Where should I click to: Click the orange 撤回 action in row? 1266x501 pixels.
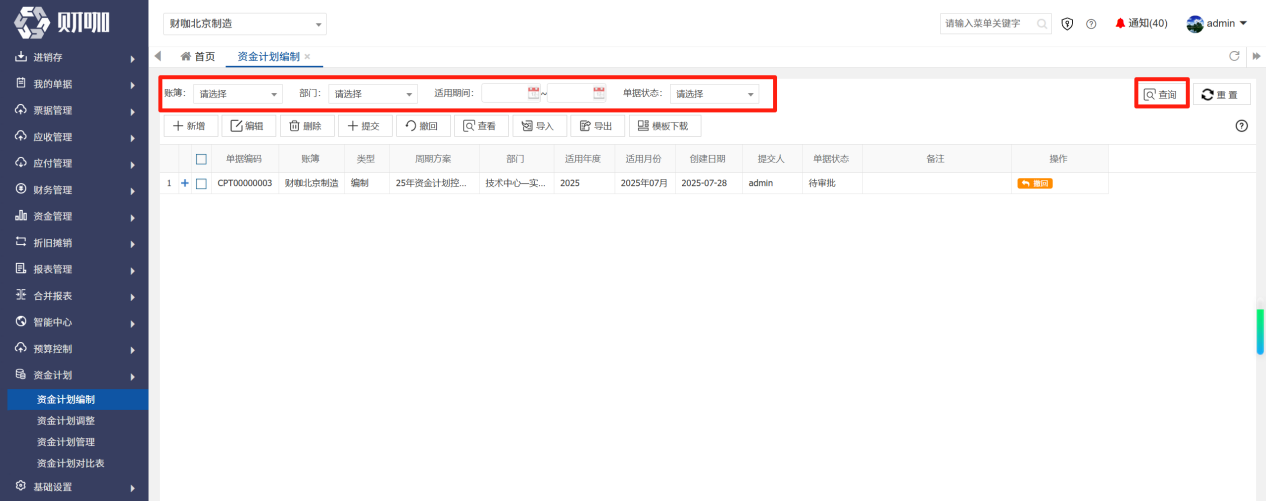[1034, 184]
